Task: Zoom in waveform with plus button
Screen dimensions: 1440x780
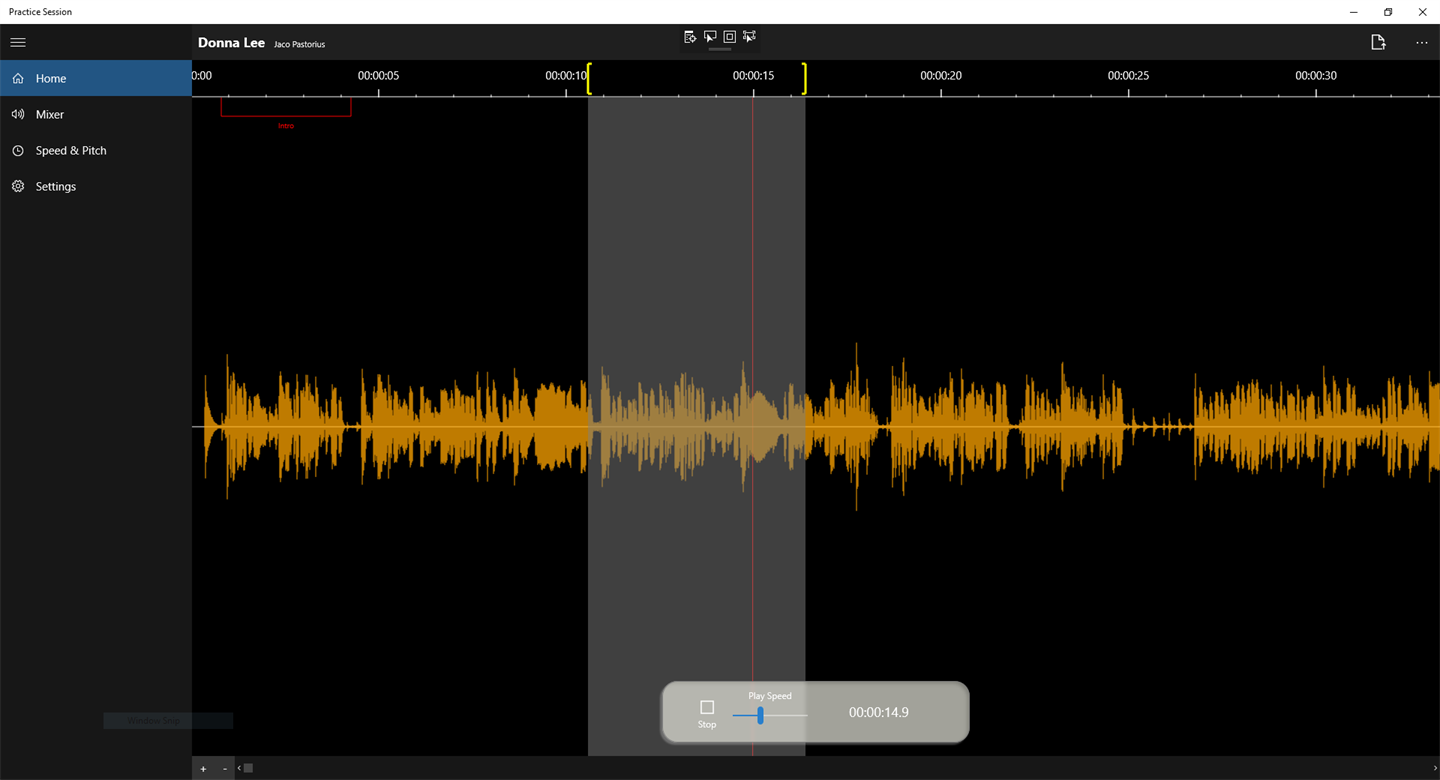Action: click(x=203, y=769)
